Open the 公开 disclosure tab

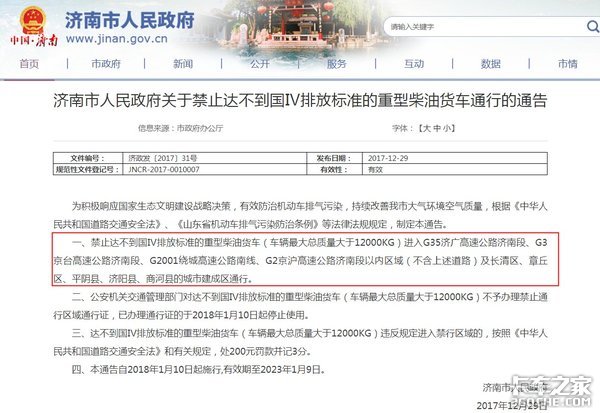coord(260,65)
